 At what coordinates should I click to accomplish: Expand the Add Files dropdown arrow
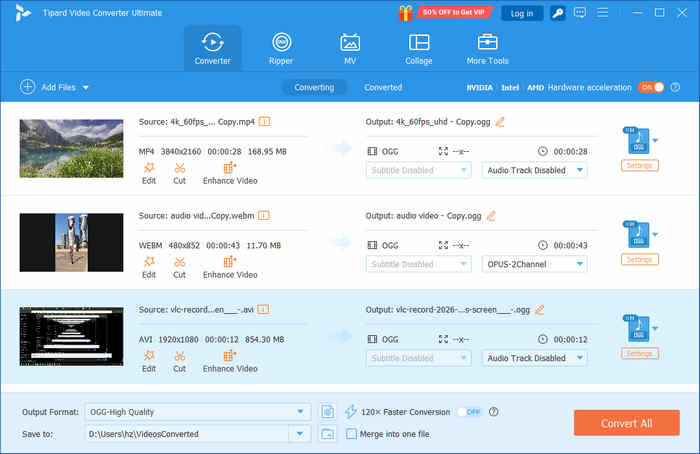pos(86,87)
